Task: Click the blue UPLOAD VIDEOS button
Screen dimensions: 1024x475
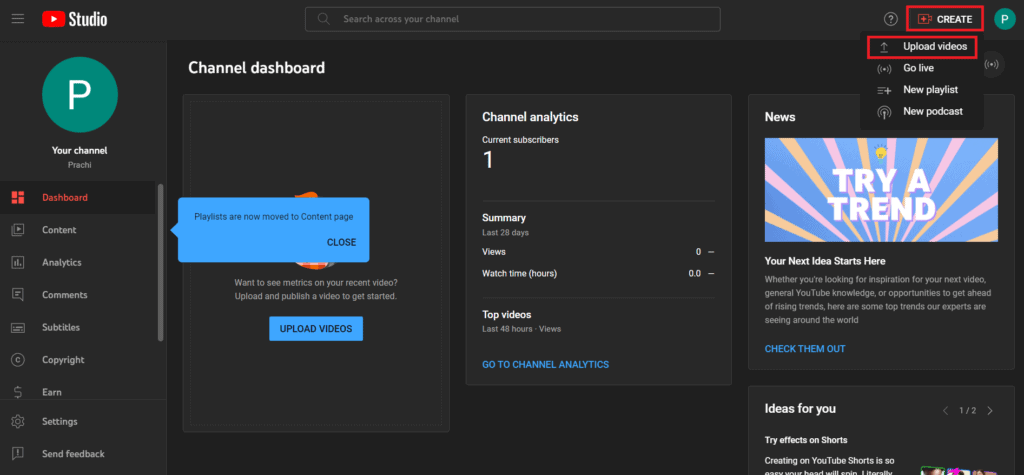Action: tap(316, 329)
